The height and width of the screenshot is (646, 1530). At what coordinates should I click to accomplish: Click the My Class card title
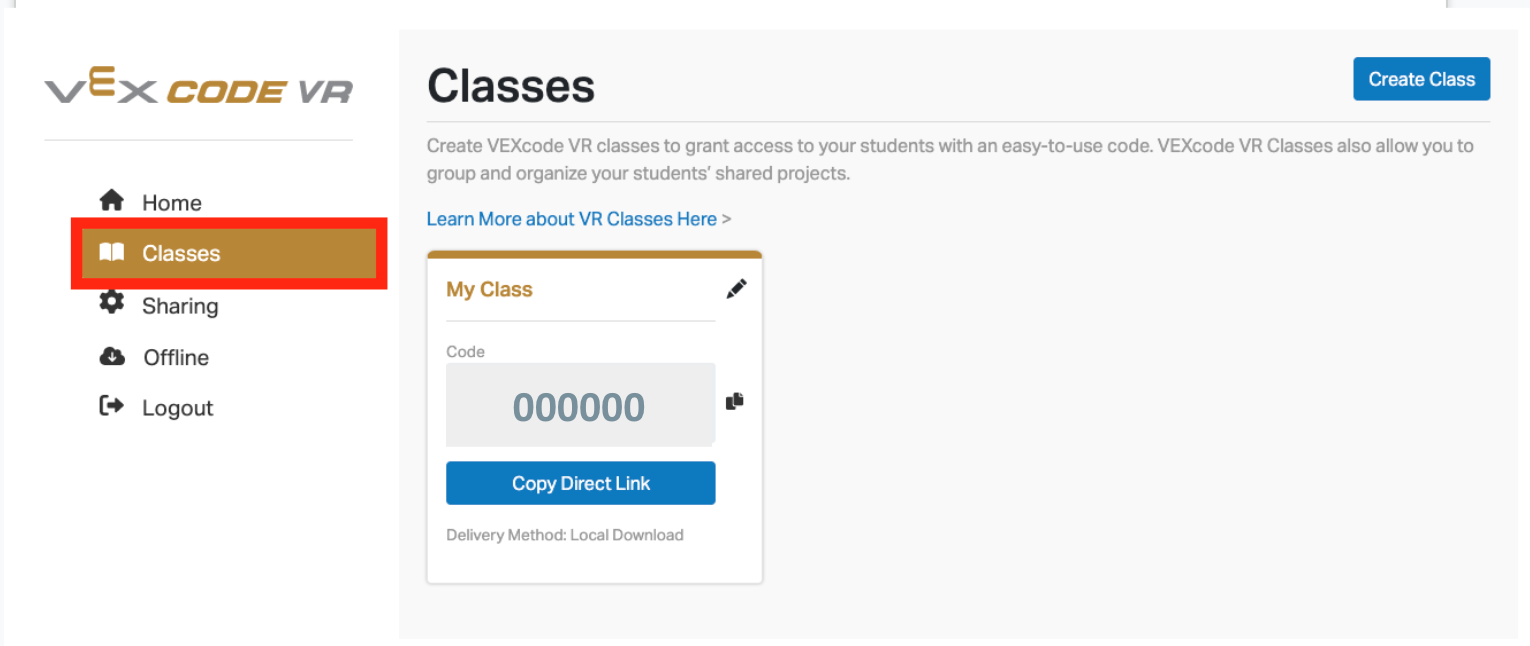489,289
